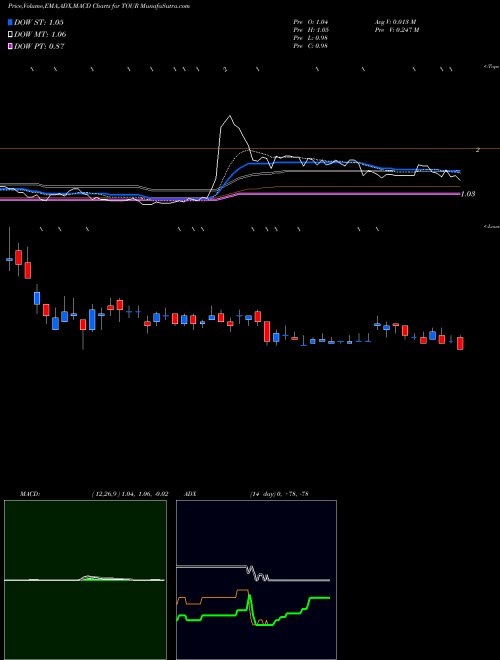Select the 'DOW ST: 1.05' legend text
Screen dimensions: 500x660
39,22
